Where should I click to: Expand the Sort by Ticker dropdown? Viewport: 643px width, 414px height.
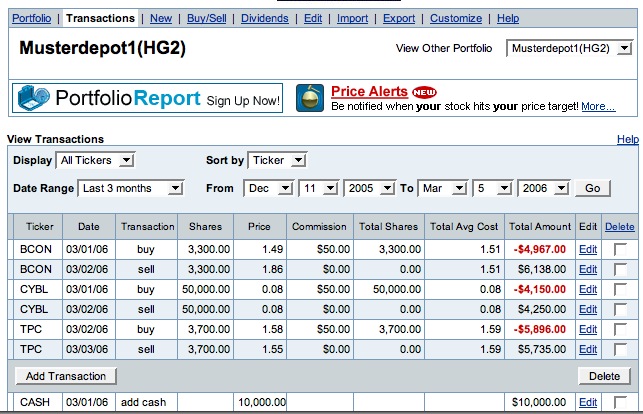(277, 160)
